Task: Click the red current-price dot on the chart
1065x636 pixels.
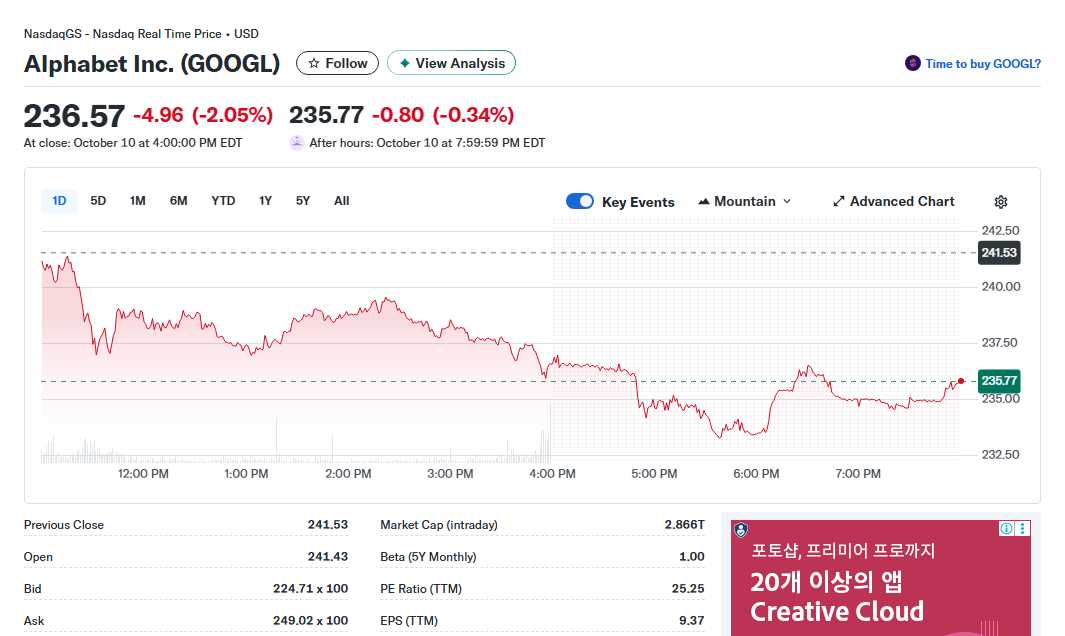Action: (x=960, y=381)
